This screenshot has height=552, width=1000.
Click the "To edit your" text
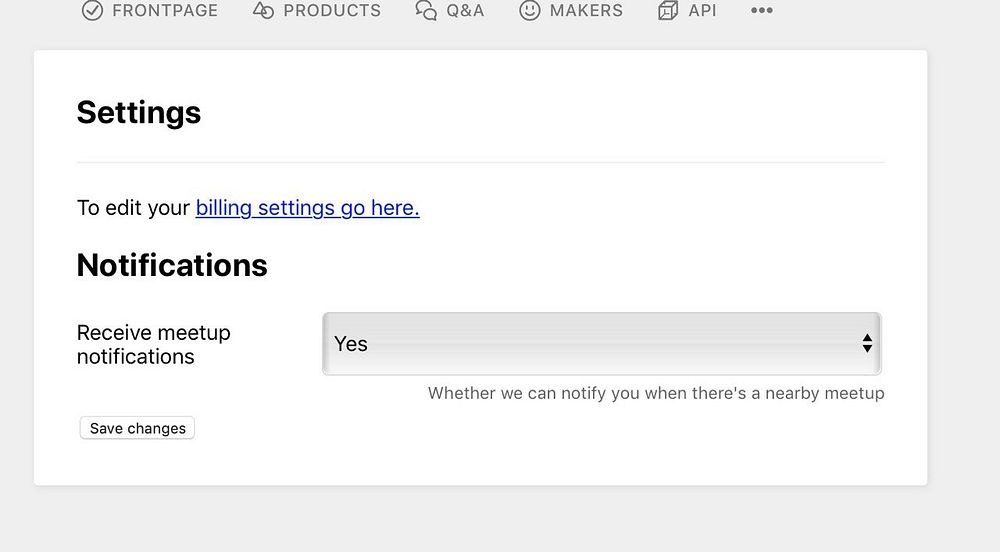click(x=133, y=208)
